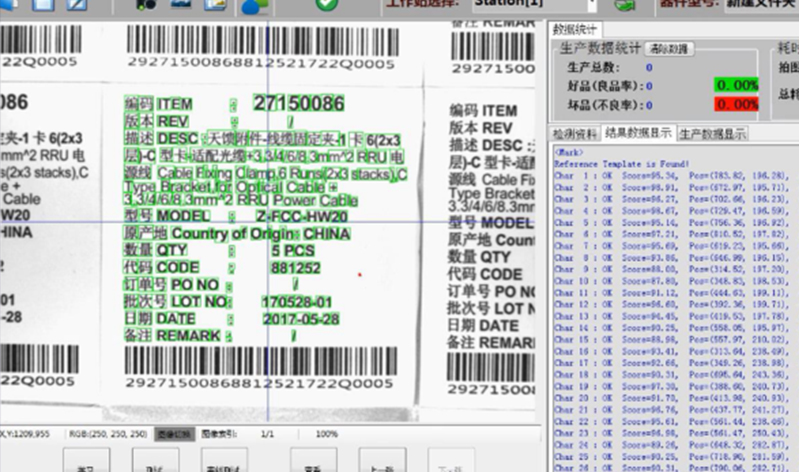The height and width of the screenshot is (472, 799).
Task: Click the recognized DATE value 2017-05-28
Action: [x=301, y=319]
